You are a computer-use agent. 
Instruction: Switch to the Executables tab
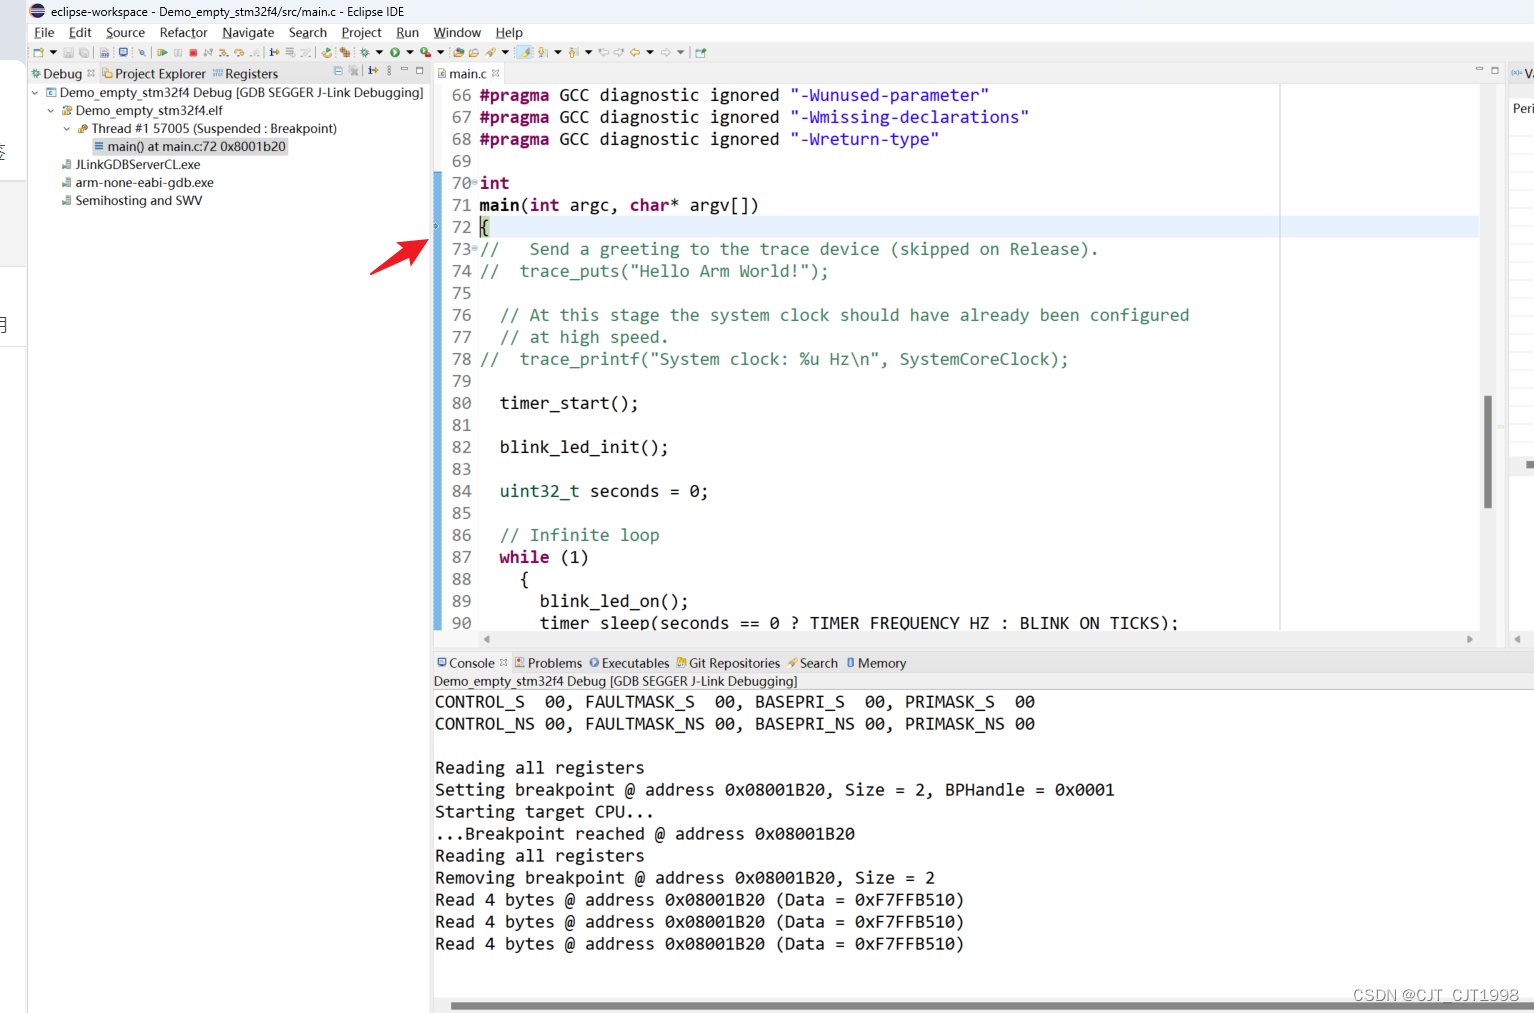pyautogui.click(x=629, y=663)
